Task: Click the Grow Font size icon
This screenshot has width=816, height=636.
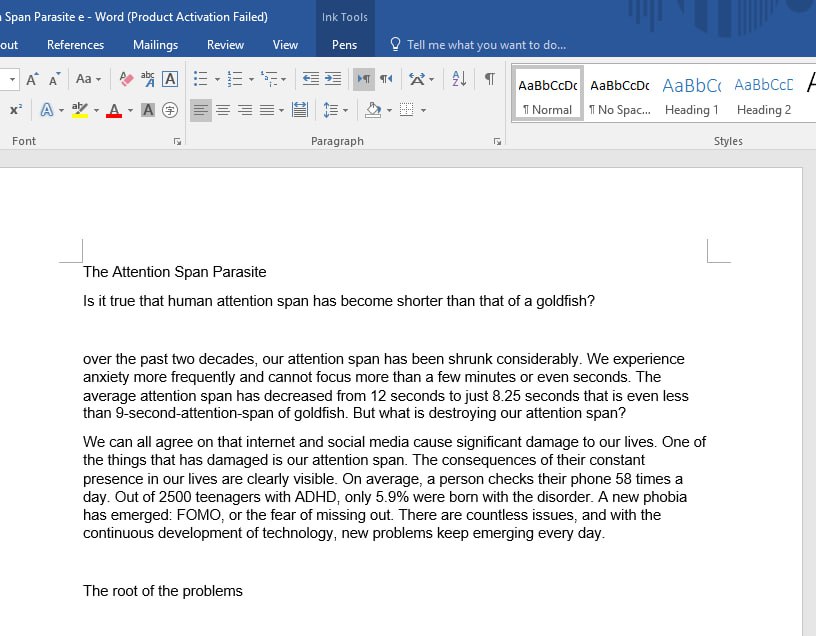Action: 33,78
